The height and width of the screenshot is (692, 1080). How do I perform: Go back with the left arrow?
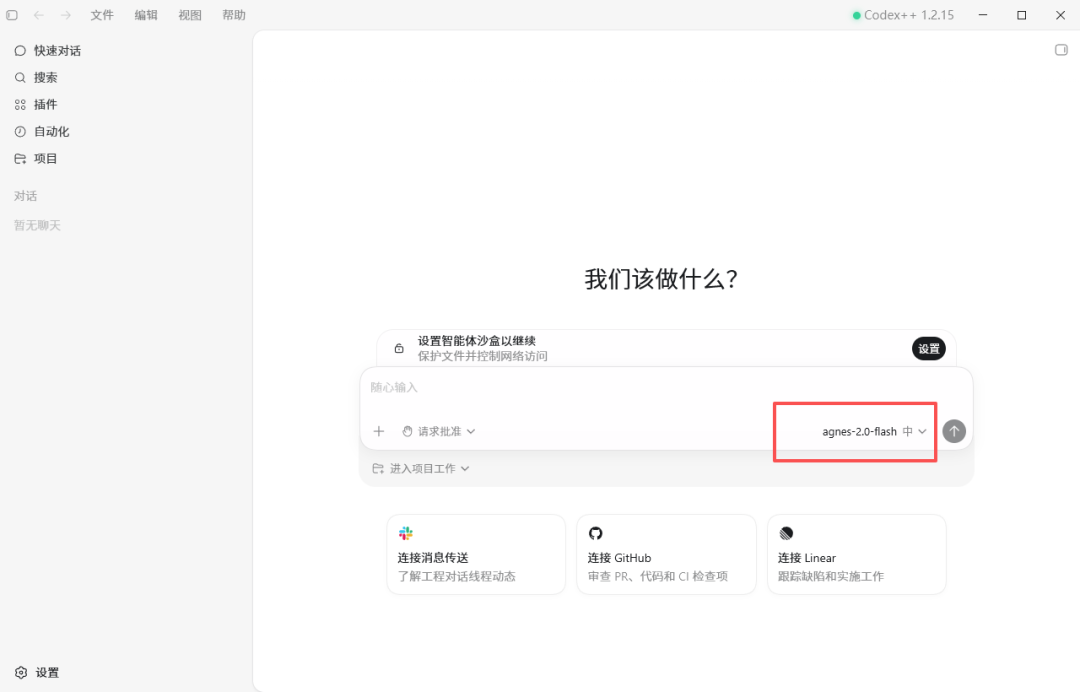39,14
